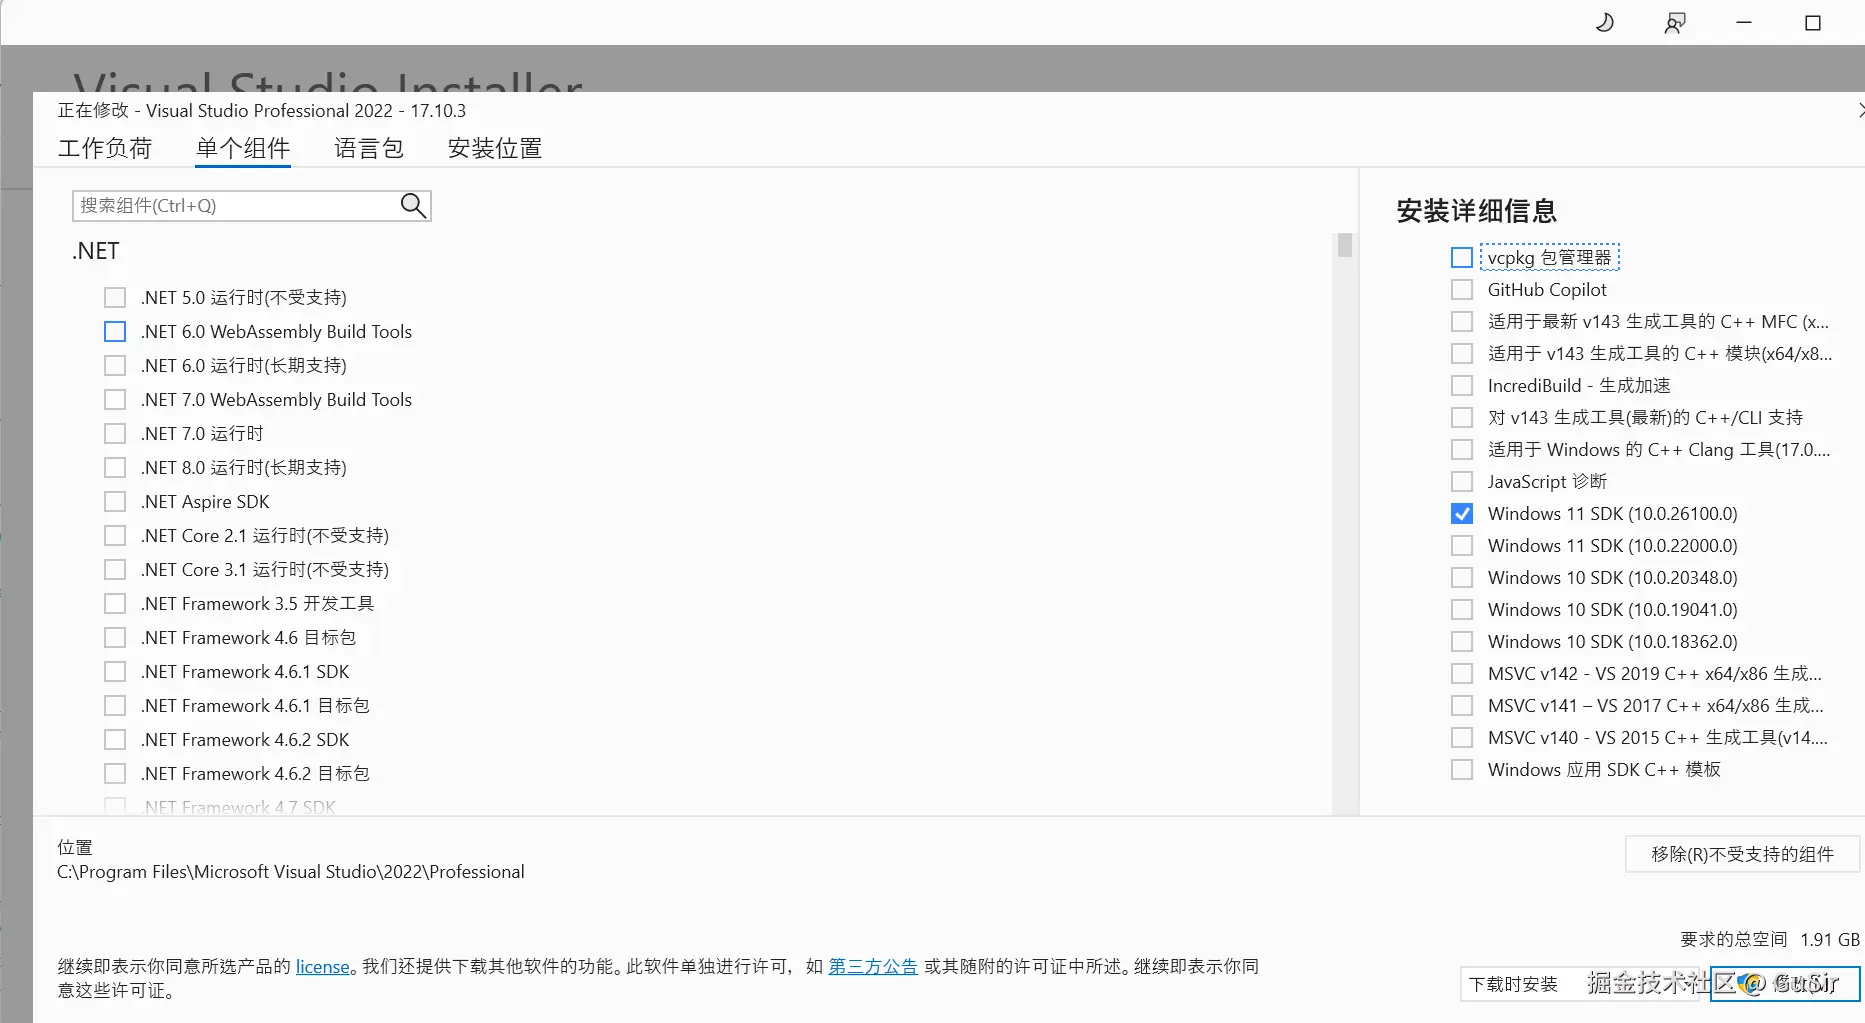1865x1023 pixels.
Task: Open the 语言包 tab
Action: (x=369, y=149)
